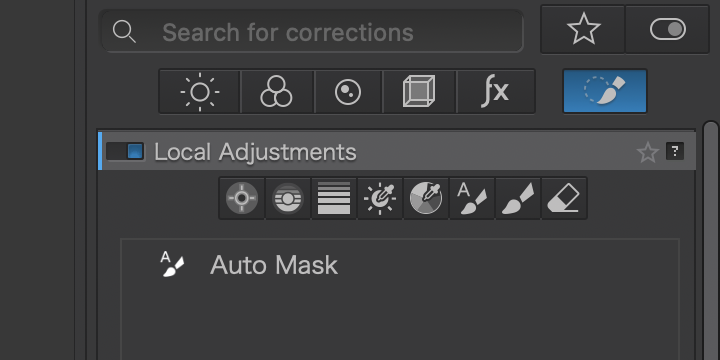Toggle favorite star in Local Adjustments header
720x360 pixels.
[x=647, y=152]
